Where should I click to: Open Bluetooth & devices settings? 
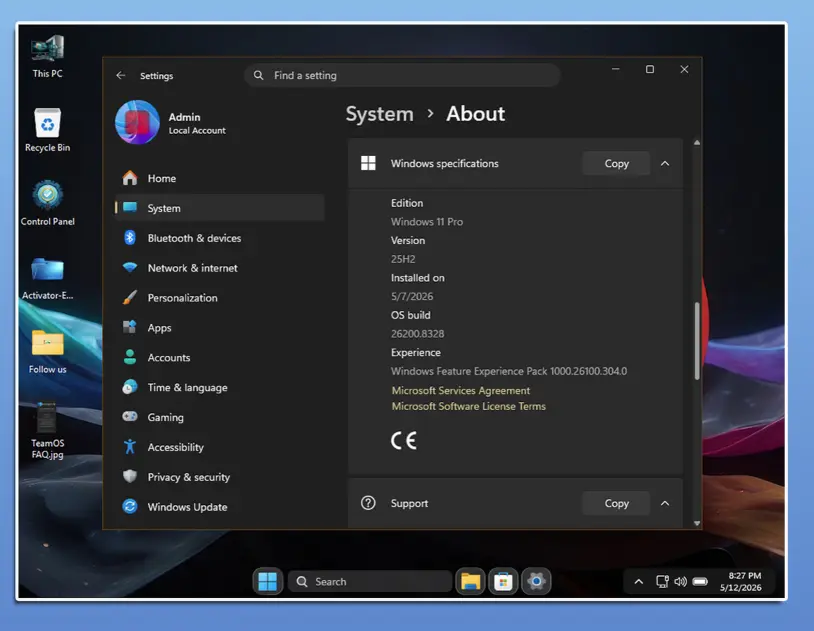pyautogui.click(x=220, y=238)
